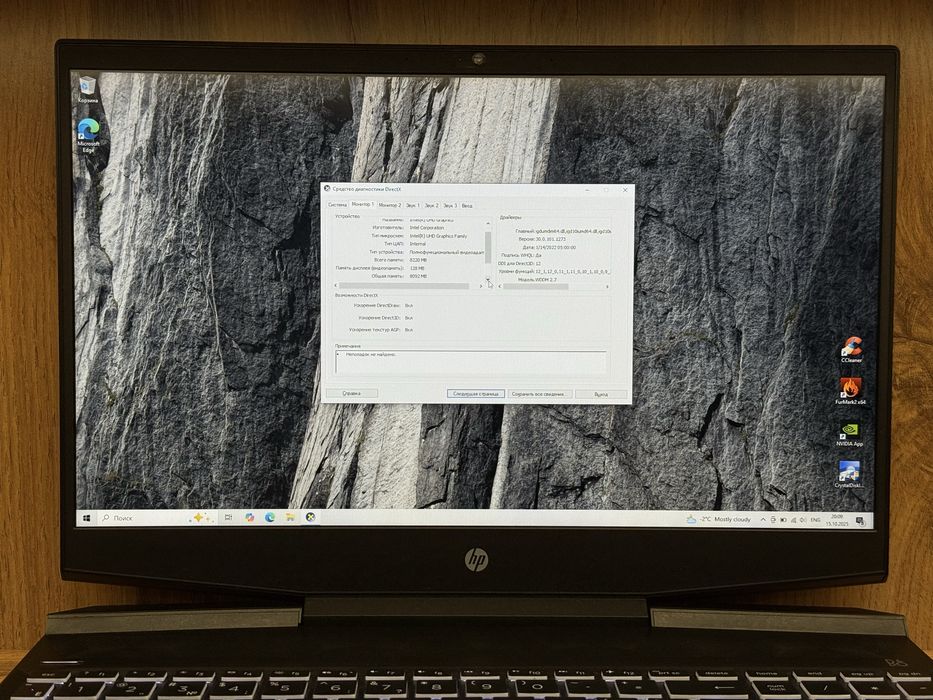This screenshot has height=700, width=933.
Task: Open CrystalDiskInfo desktop shortcut
Action: click(x=849, y=474)
